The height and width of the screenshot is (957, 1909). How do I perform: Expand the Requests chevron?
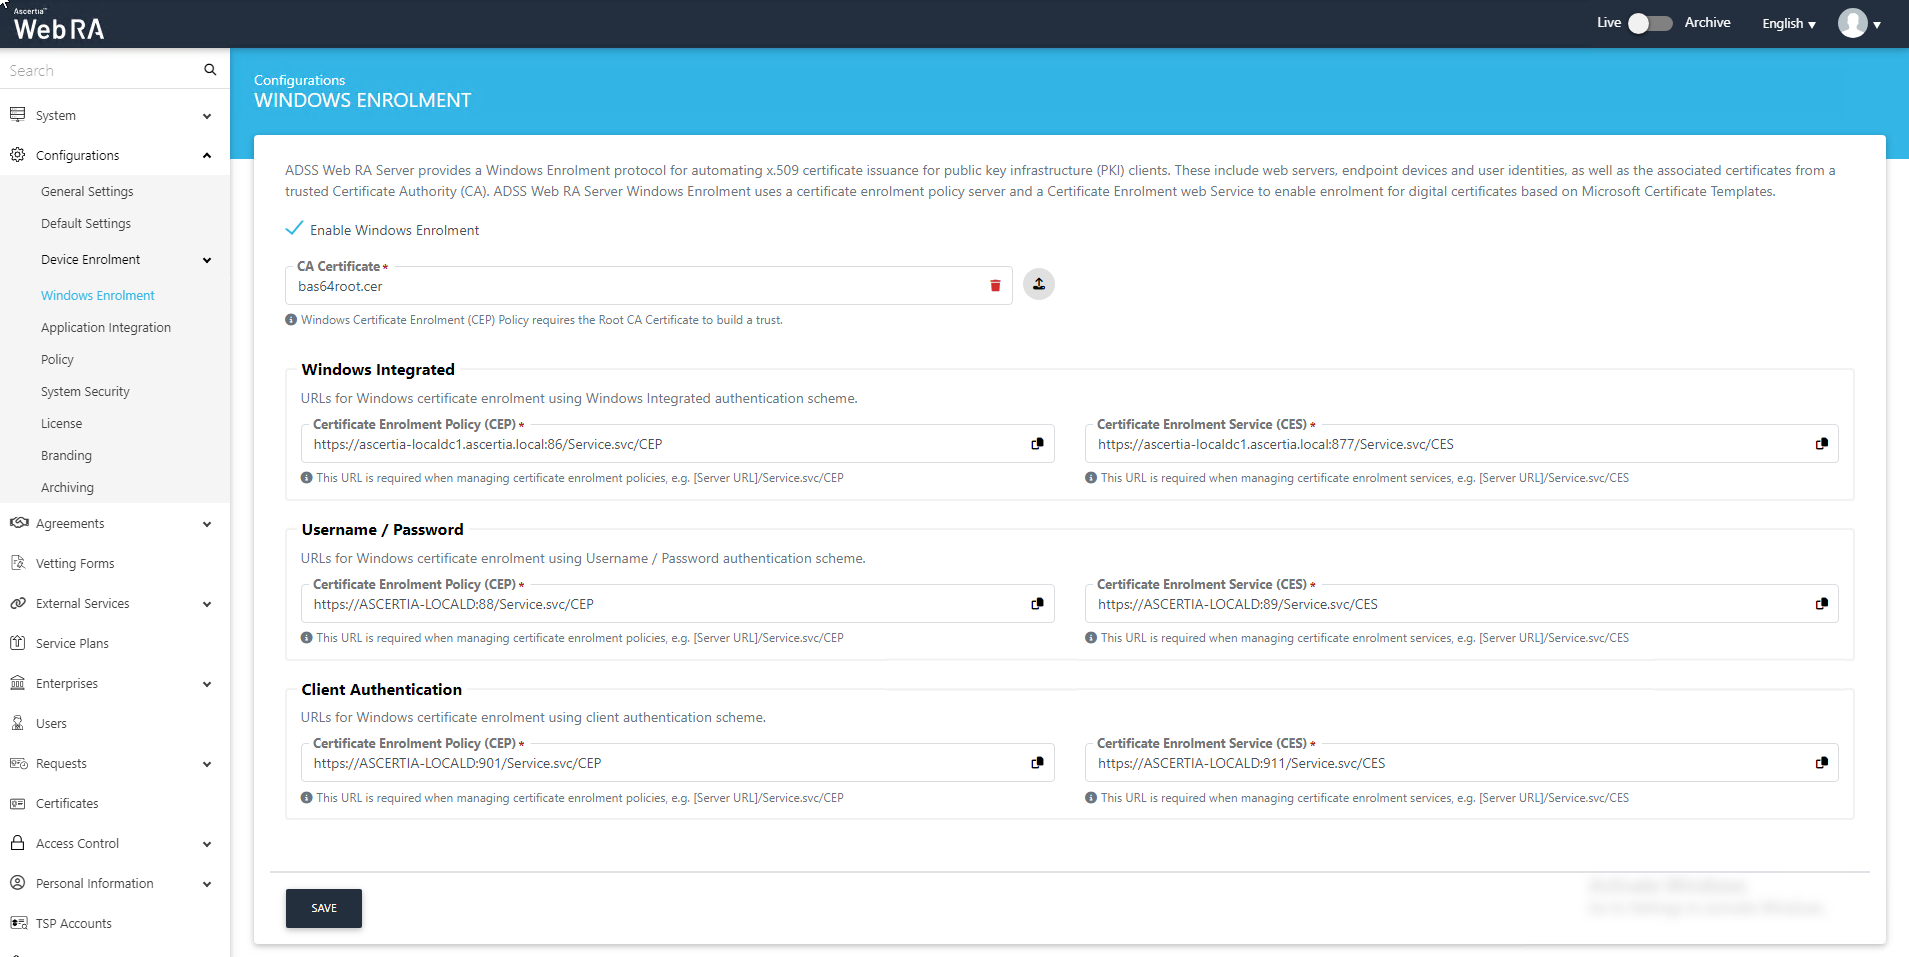click(207, 764)
